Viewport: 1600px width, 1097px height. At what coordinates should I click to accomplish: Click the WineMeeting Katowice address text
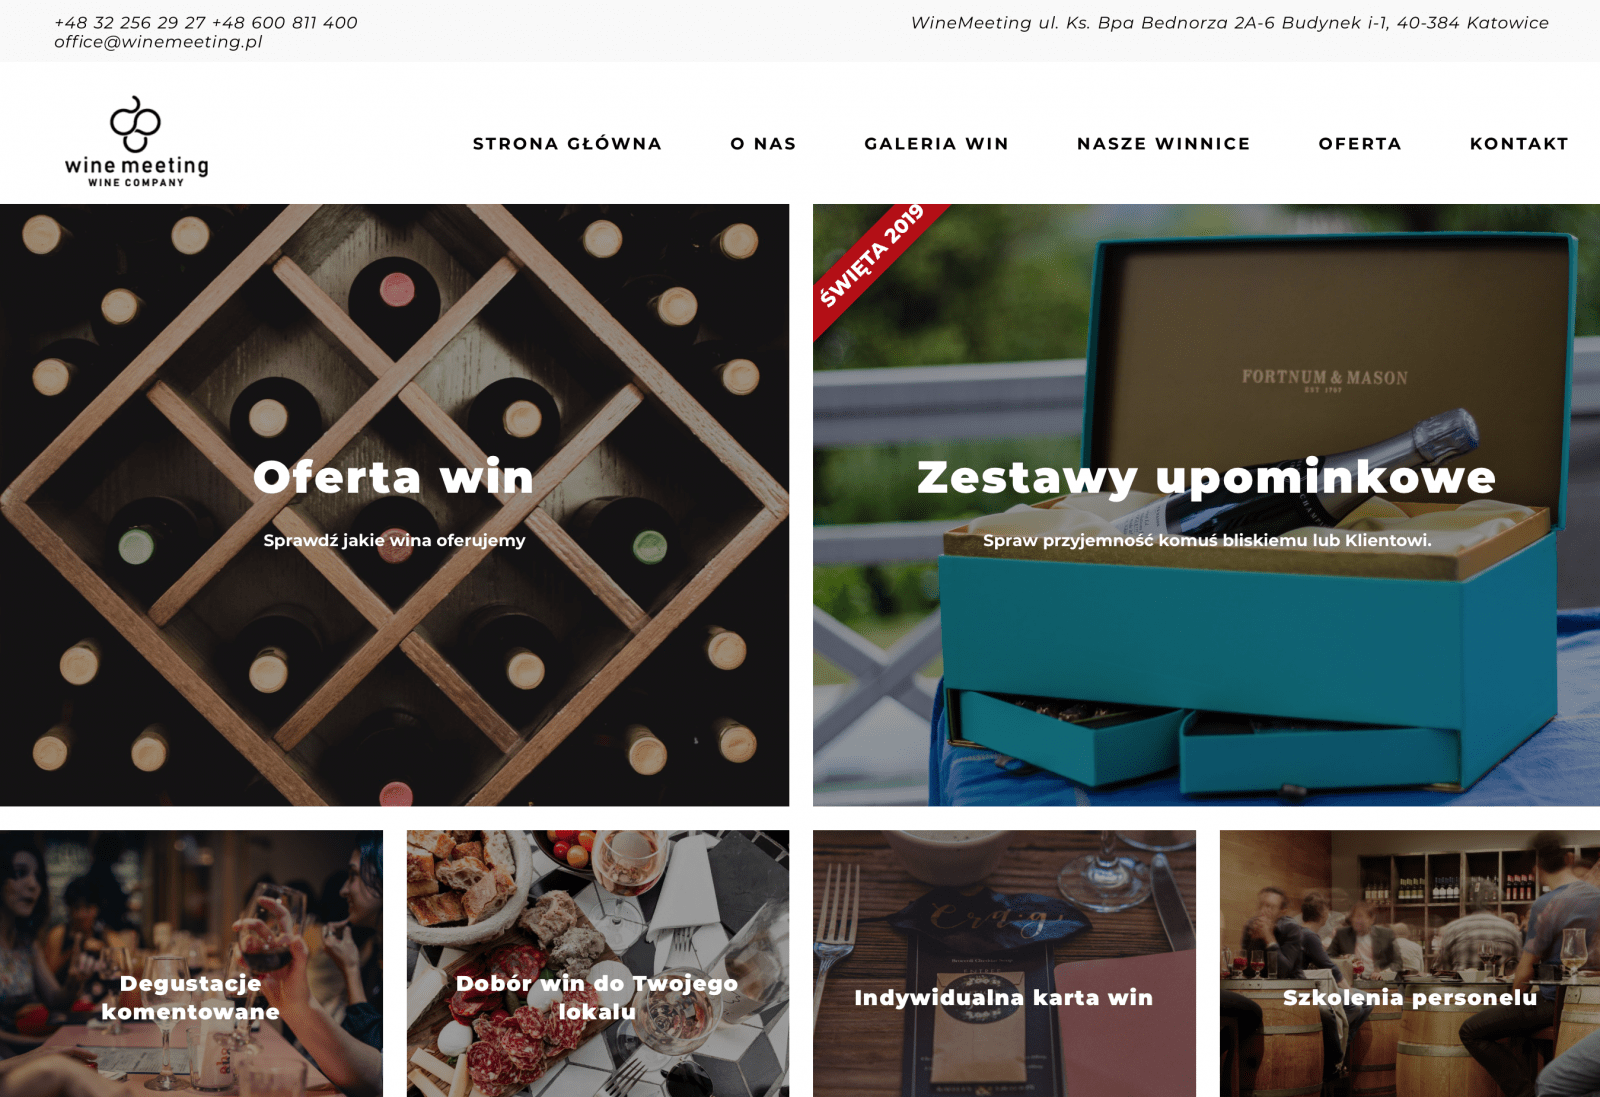(x=1229, y=23)
